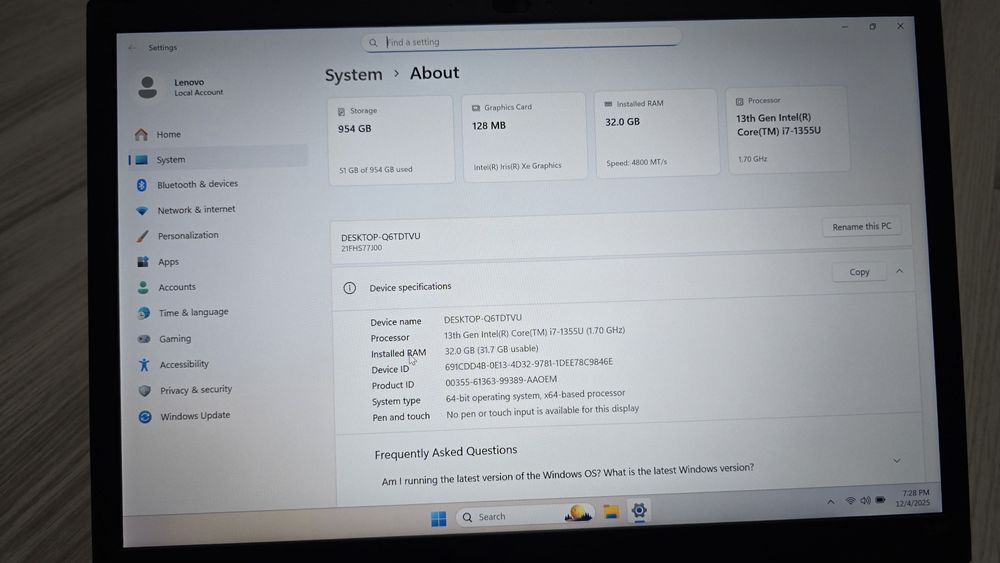Focus the Find a setting search box
The height and width of the screenshot is (563, 1000).
coord(521,41)
